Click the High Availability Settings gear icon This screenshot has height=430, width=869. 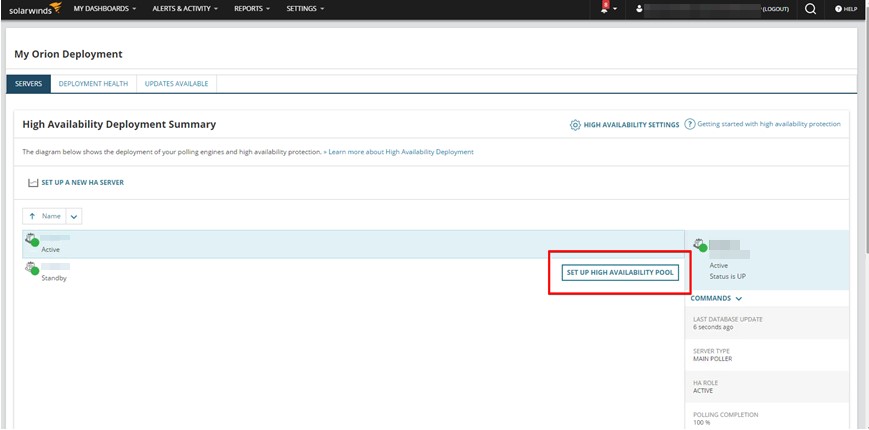[x=575, y=125]
